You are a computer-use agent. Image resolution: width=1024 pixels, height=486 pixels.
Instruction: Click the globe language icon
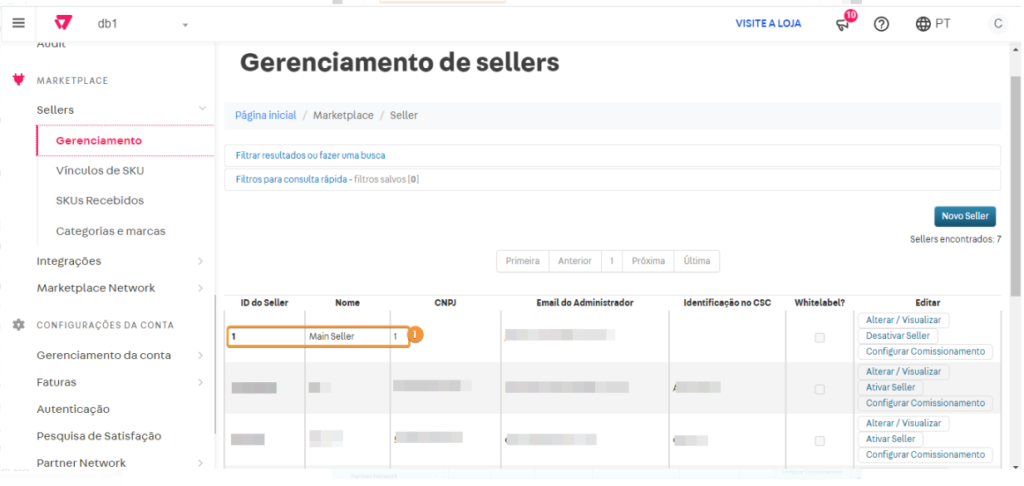(923, 24)
